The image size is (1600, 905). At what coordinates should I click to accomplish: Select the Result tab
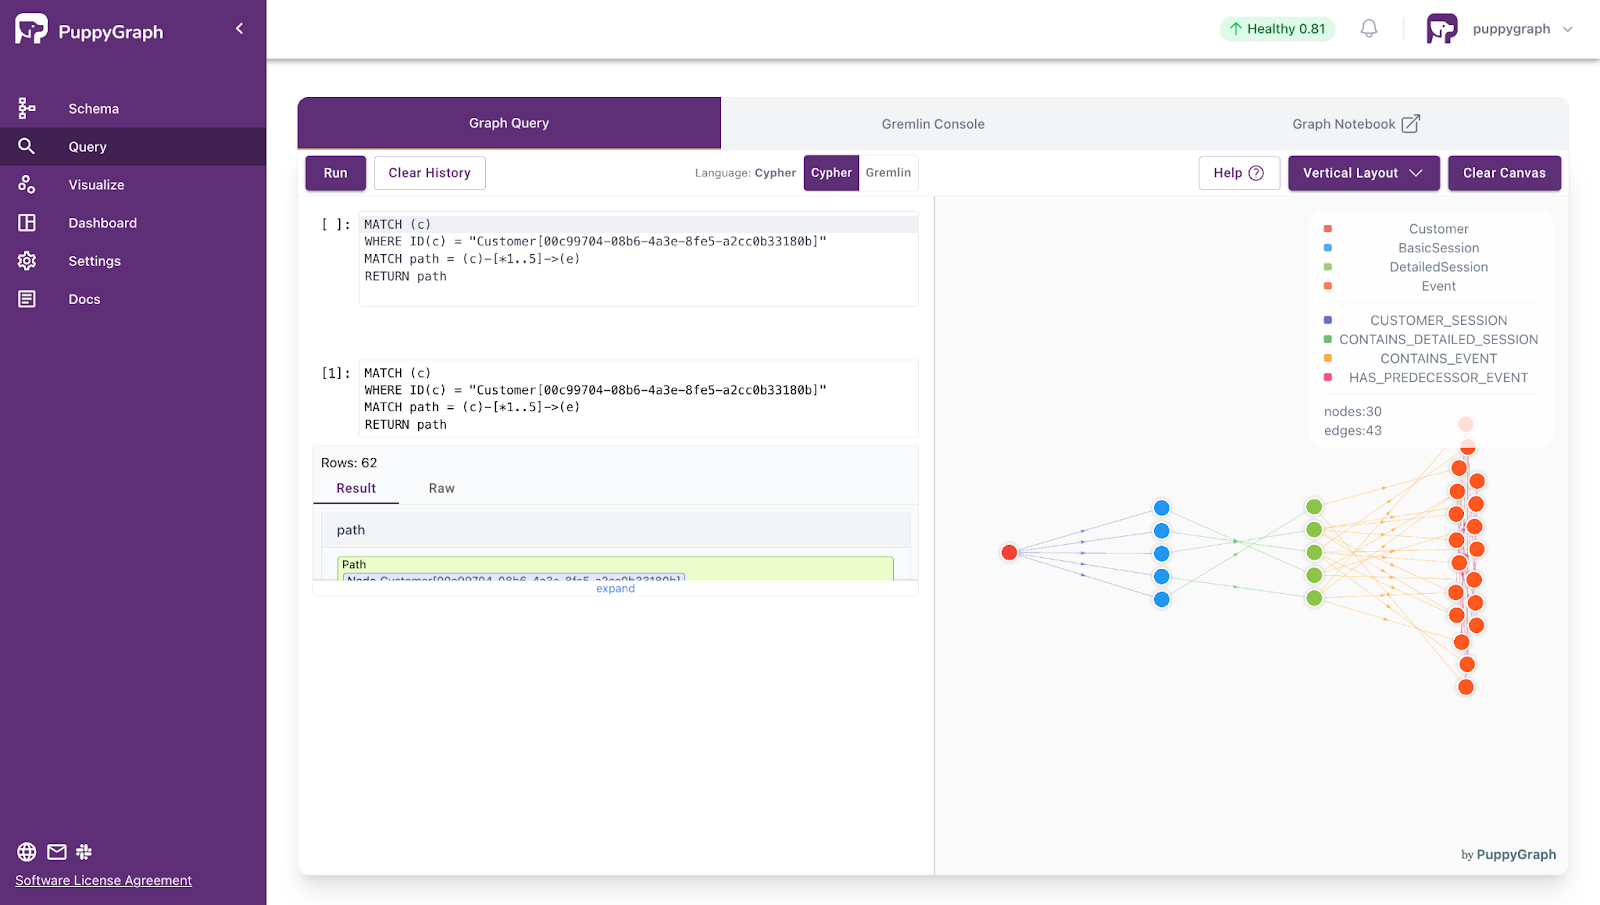[356, 488]
